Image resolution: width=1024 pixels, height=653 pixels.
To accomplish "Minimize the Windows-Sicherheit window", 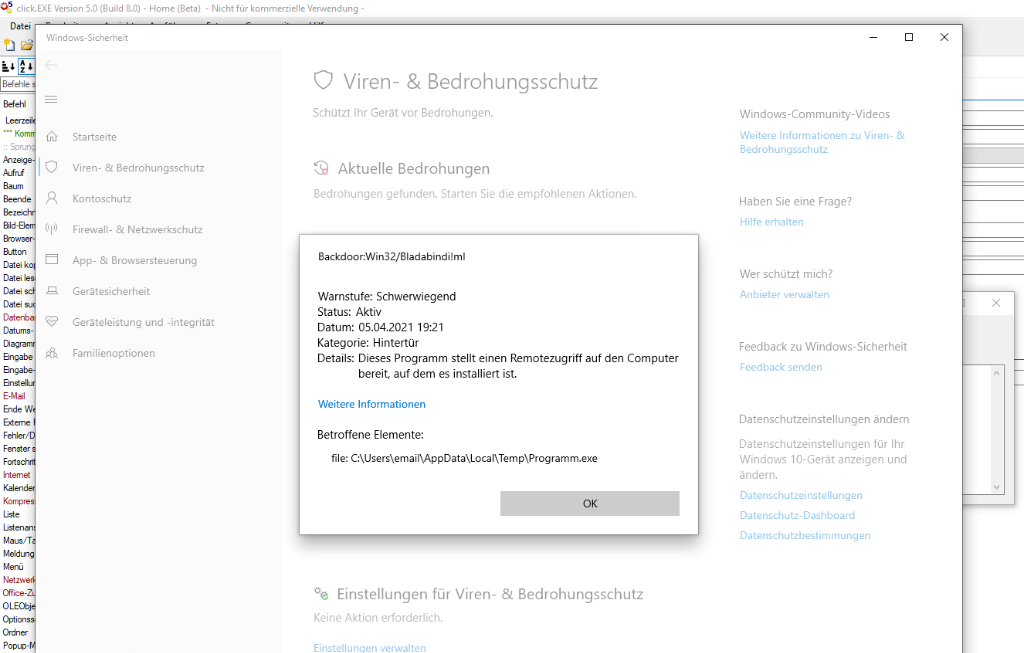I will tap(873, 37).
